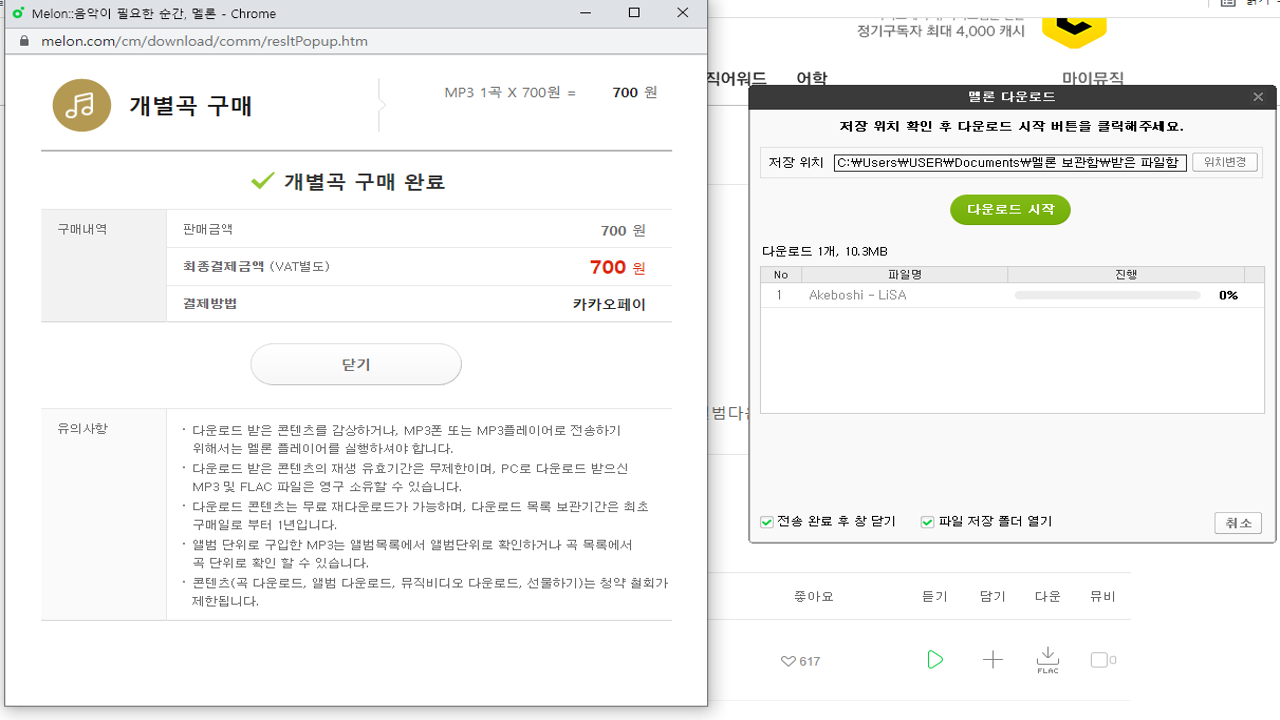Click the Melon favicon in title bar
1280x720 pixels.
pos(17,13)
